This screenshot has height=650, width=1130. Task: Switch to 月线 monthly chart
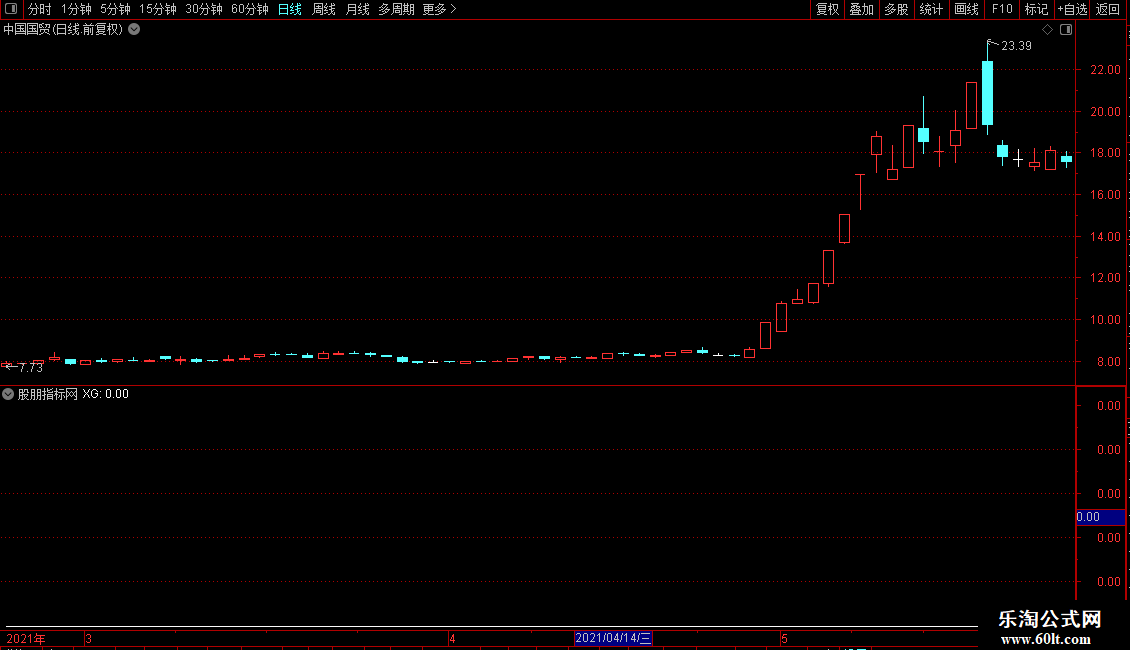coord(357,9)
